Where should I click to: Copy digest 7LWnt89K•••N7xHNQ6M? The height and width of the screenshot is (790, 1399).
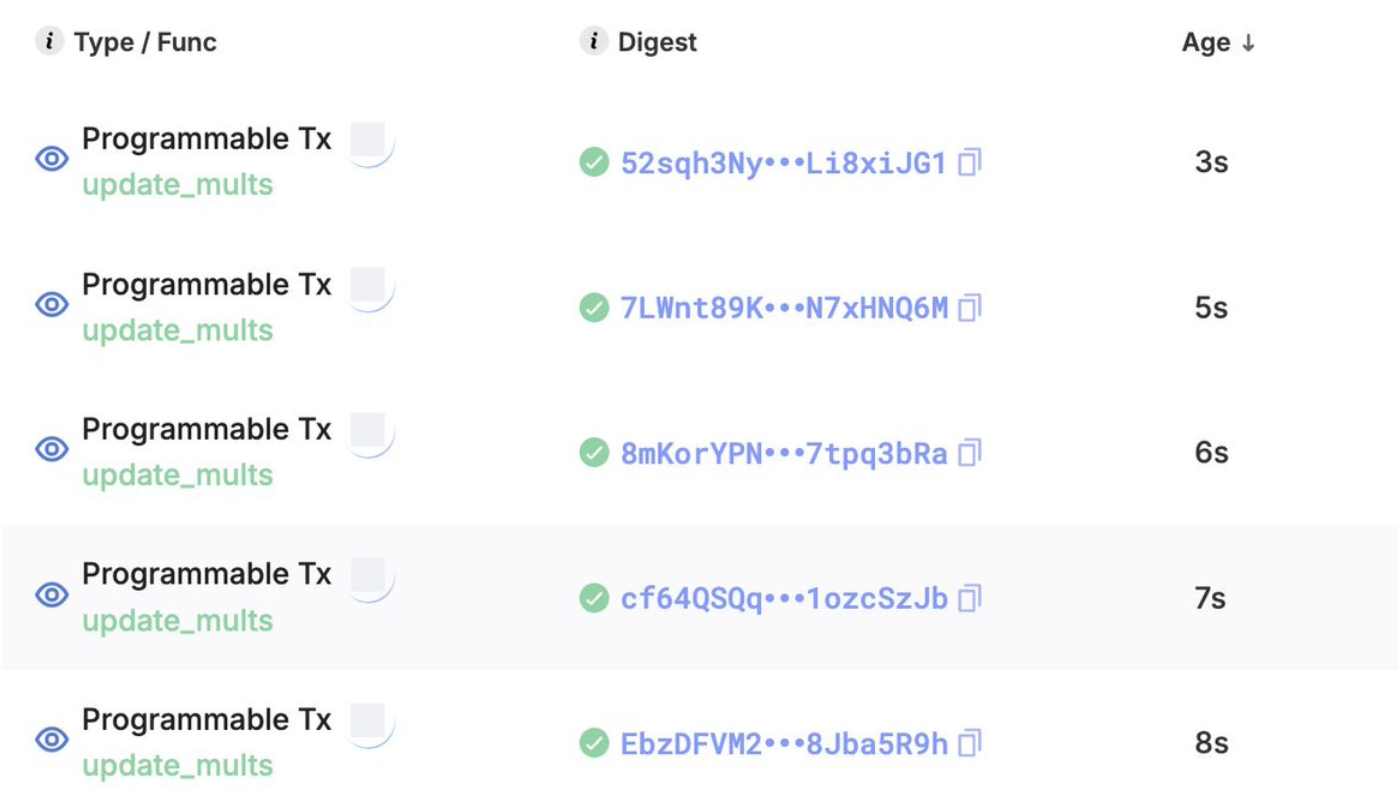click(969, 308)
